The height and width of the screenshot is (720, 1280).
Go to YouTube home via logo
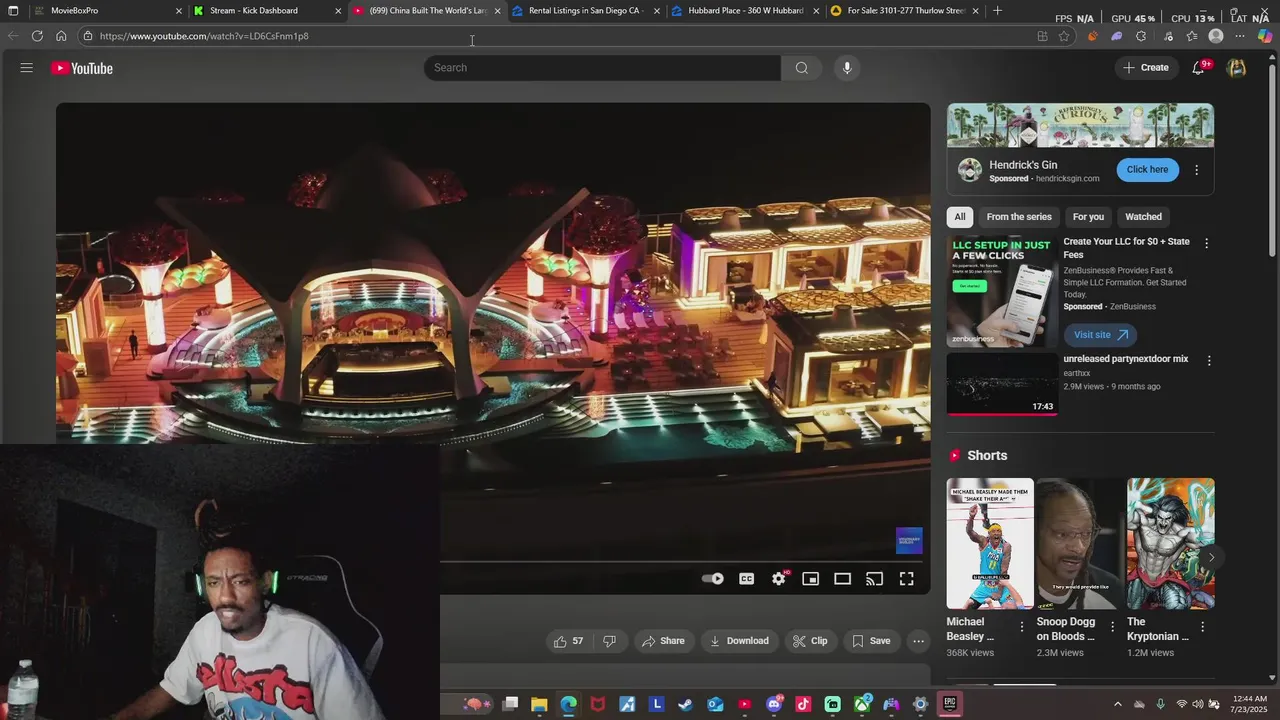coord(82,68)
